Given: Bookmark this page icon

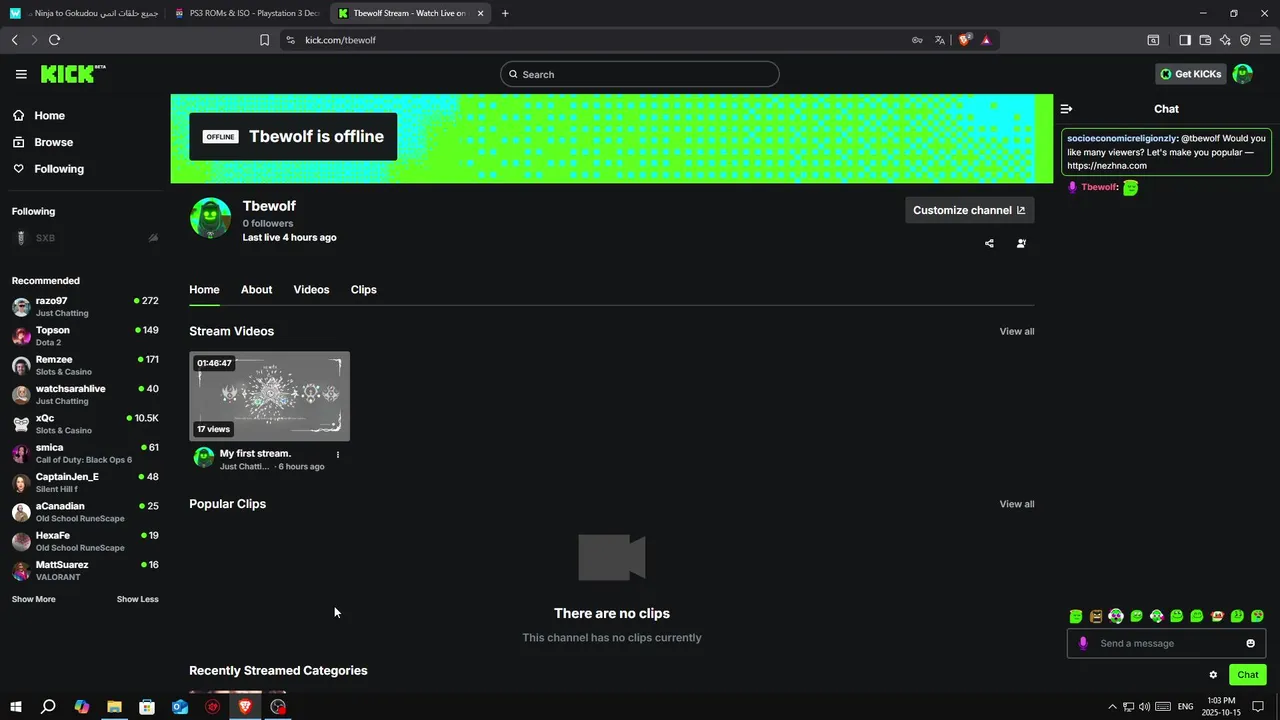Looking at the screenshot, I should tap(264, 40).
